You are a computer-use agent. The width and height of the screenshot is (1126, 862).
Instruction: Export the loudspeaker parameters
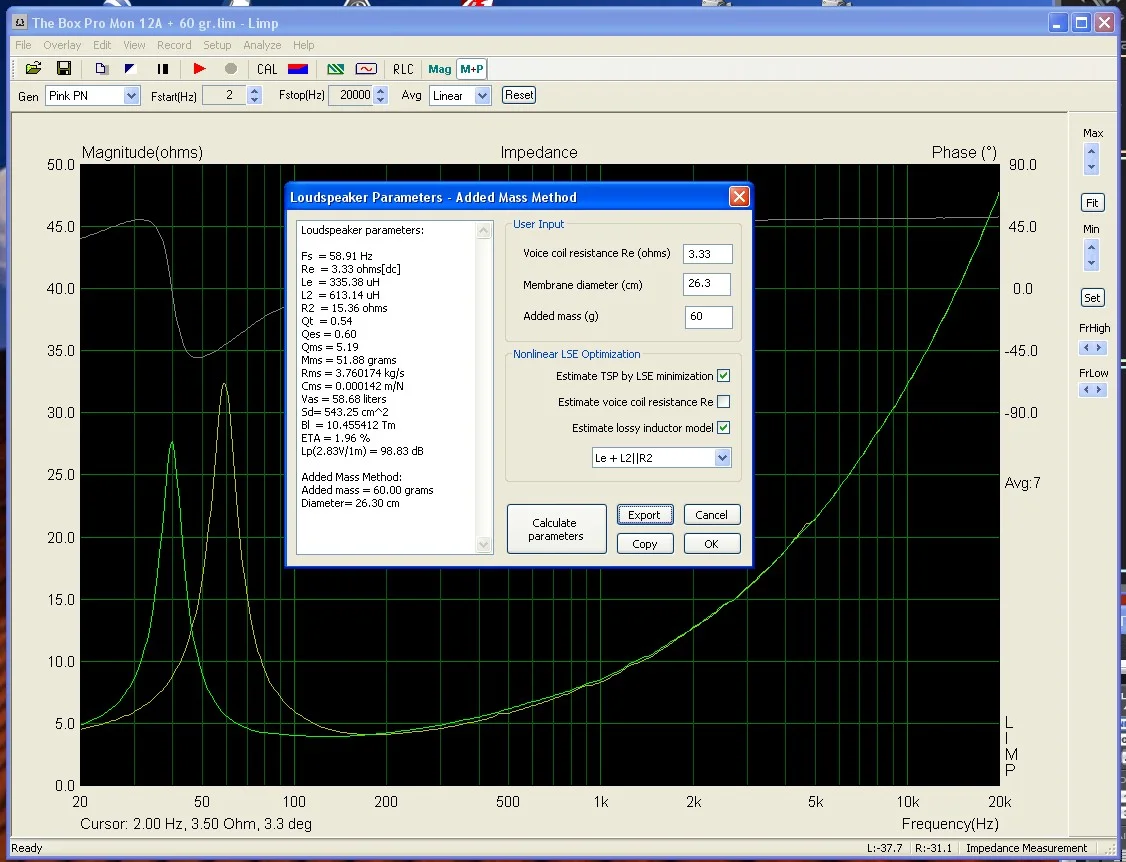click(x=645, y=514)
